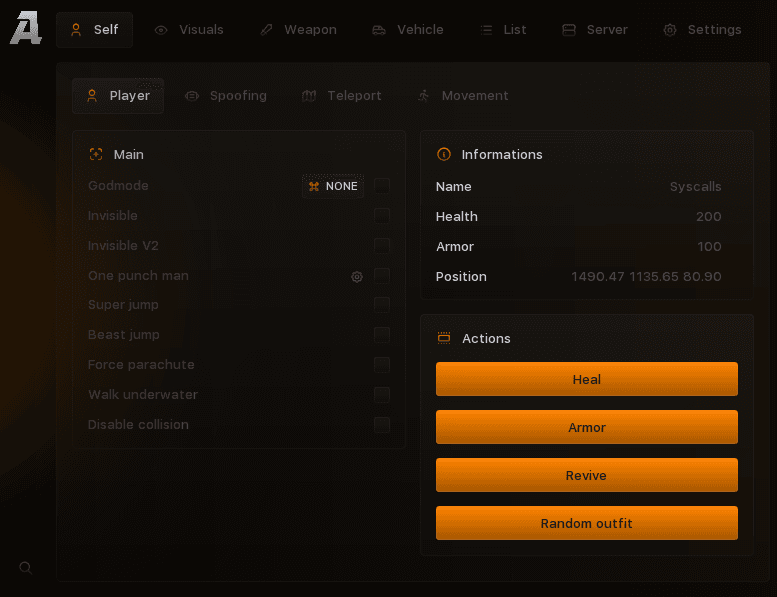Click the Force parachute label
Viewport: 777px width, 597px height.
click(x=141, y=365)
